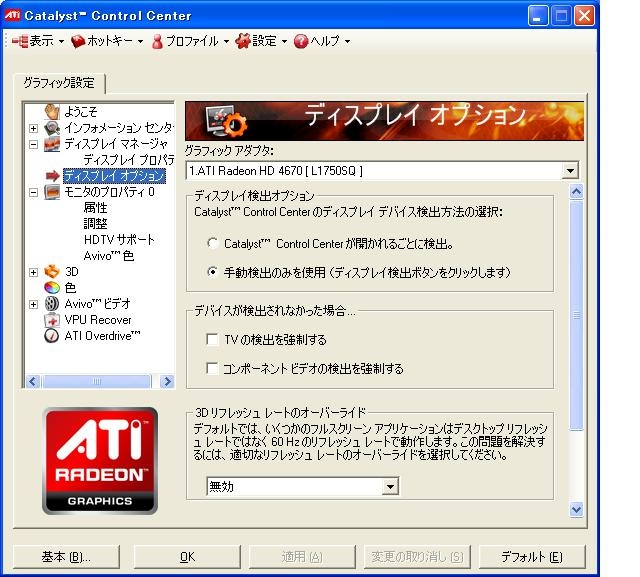This screenshot has width=640, height=577.
Task: Select the 色 tree item label
Action: pos(70,288)
